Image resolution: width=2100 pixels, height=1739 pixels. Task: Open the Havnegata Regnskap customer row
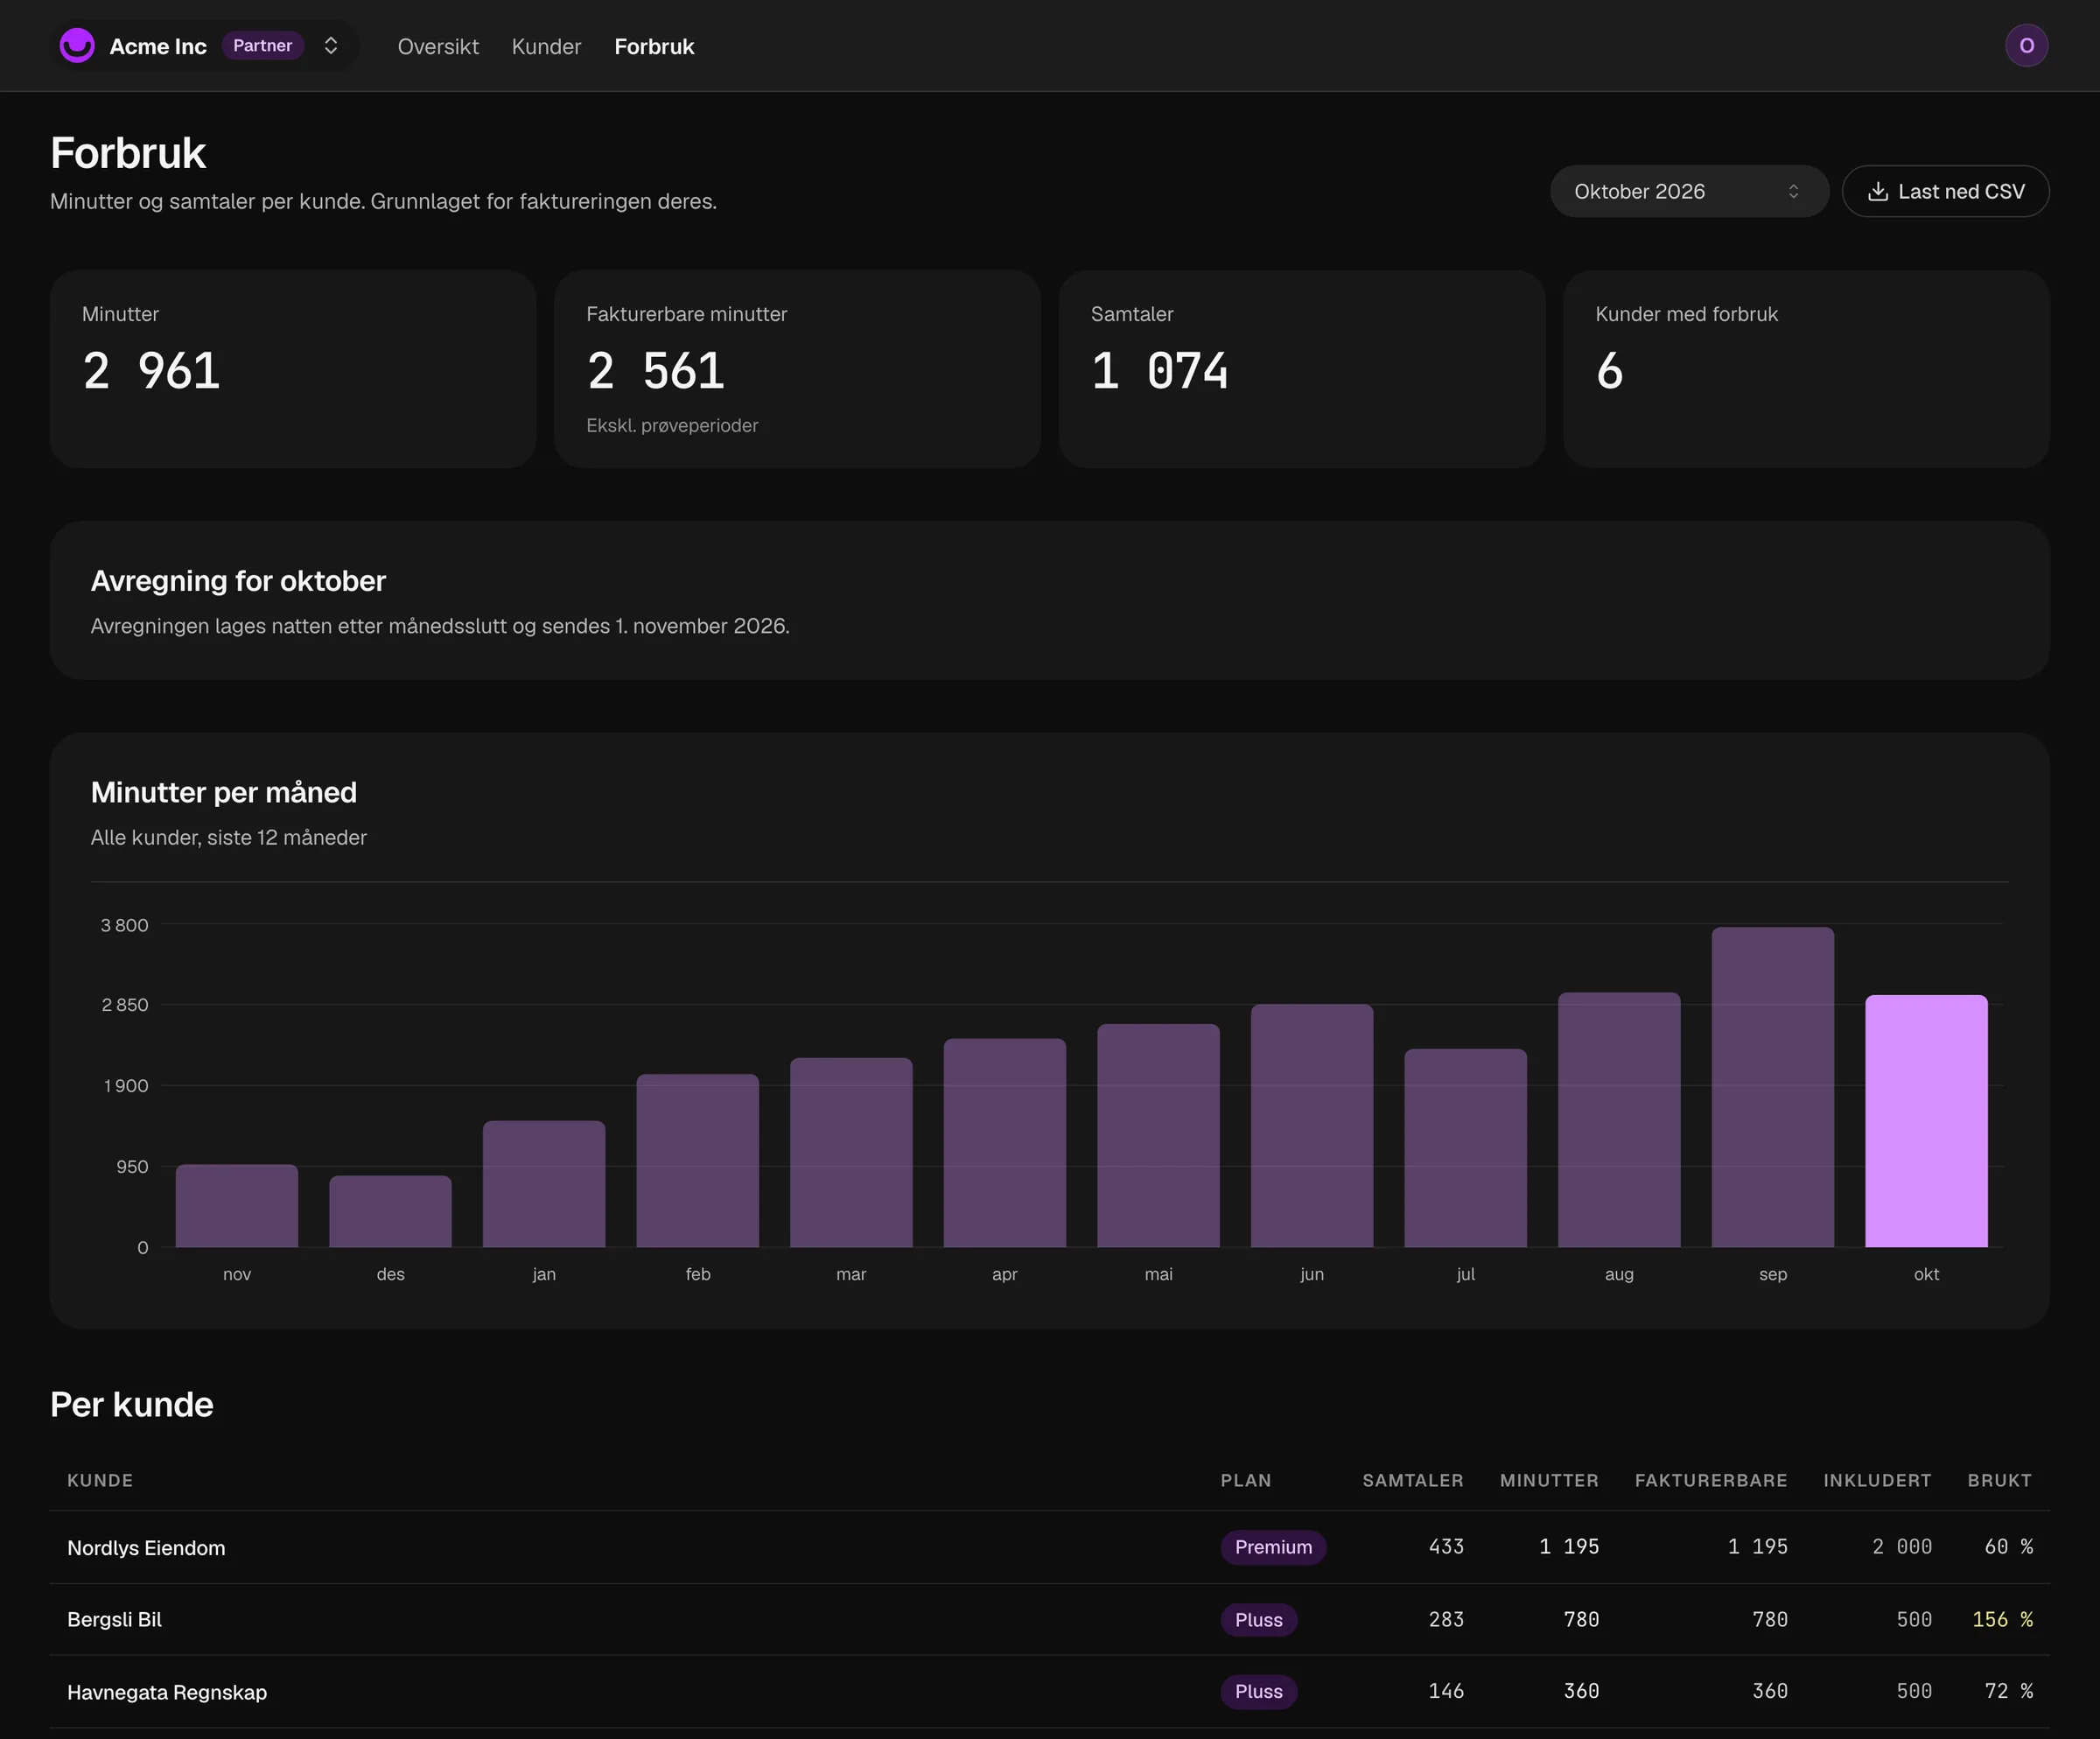coord(1050,1691)
